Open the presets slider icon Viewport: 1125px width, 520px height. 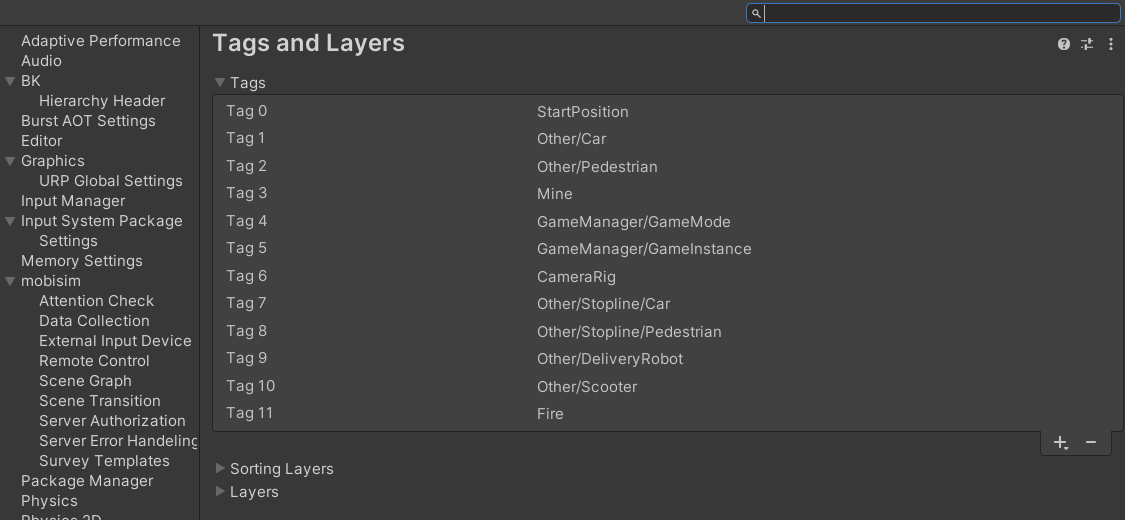1087,44
